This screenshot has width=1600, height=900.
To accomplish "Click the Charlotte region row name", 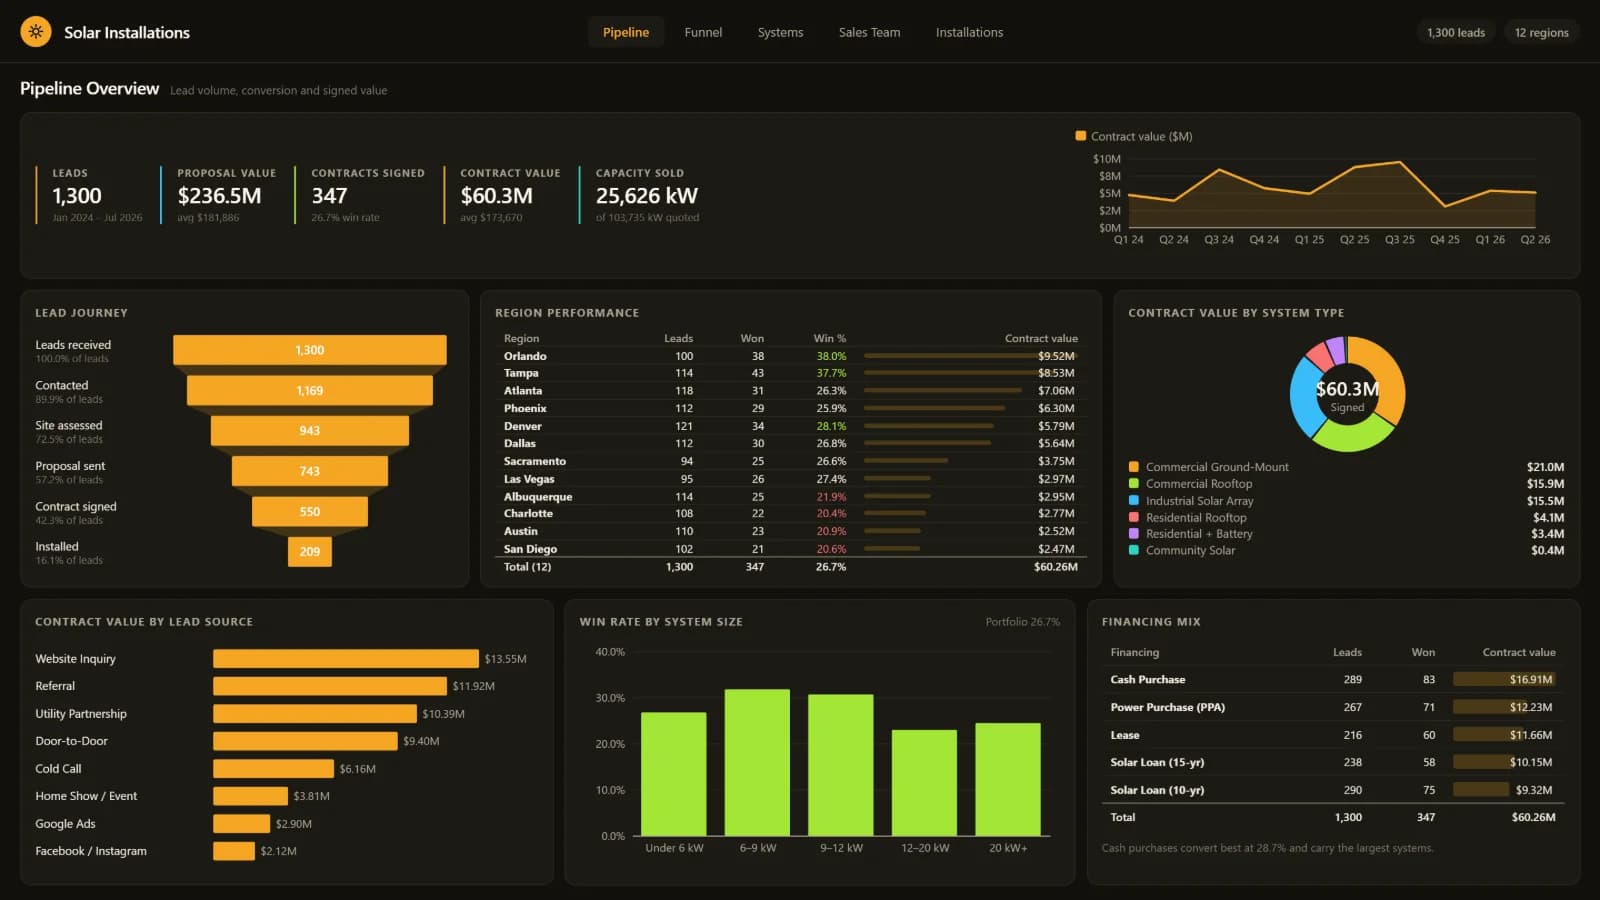I will point(528,513).
